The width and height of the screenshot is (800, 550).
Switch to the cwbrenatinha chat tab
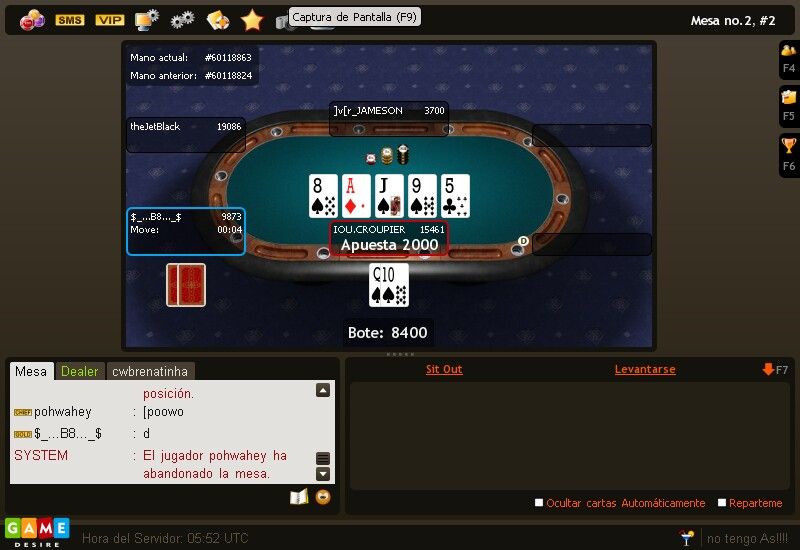pyautogui.click(x=150, y=371)
